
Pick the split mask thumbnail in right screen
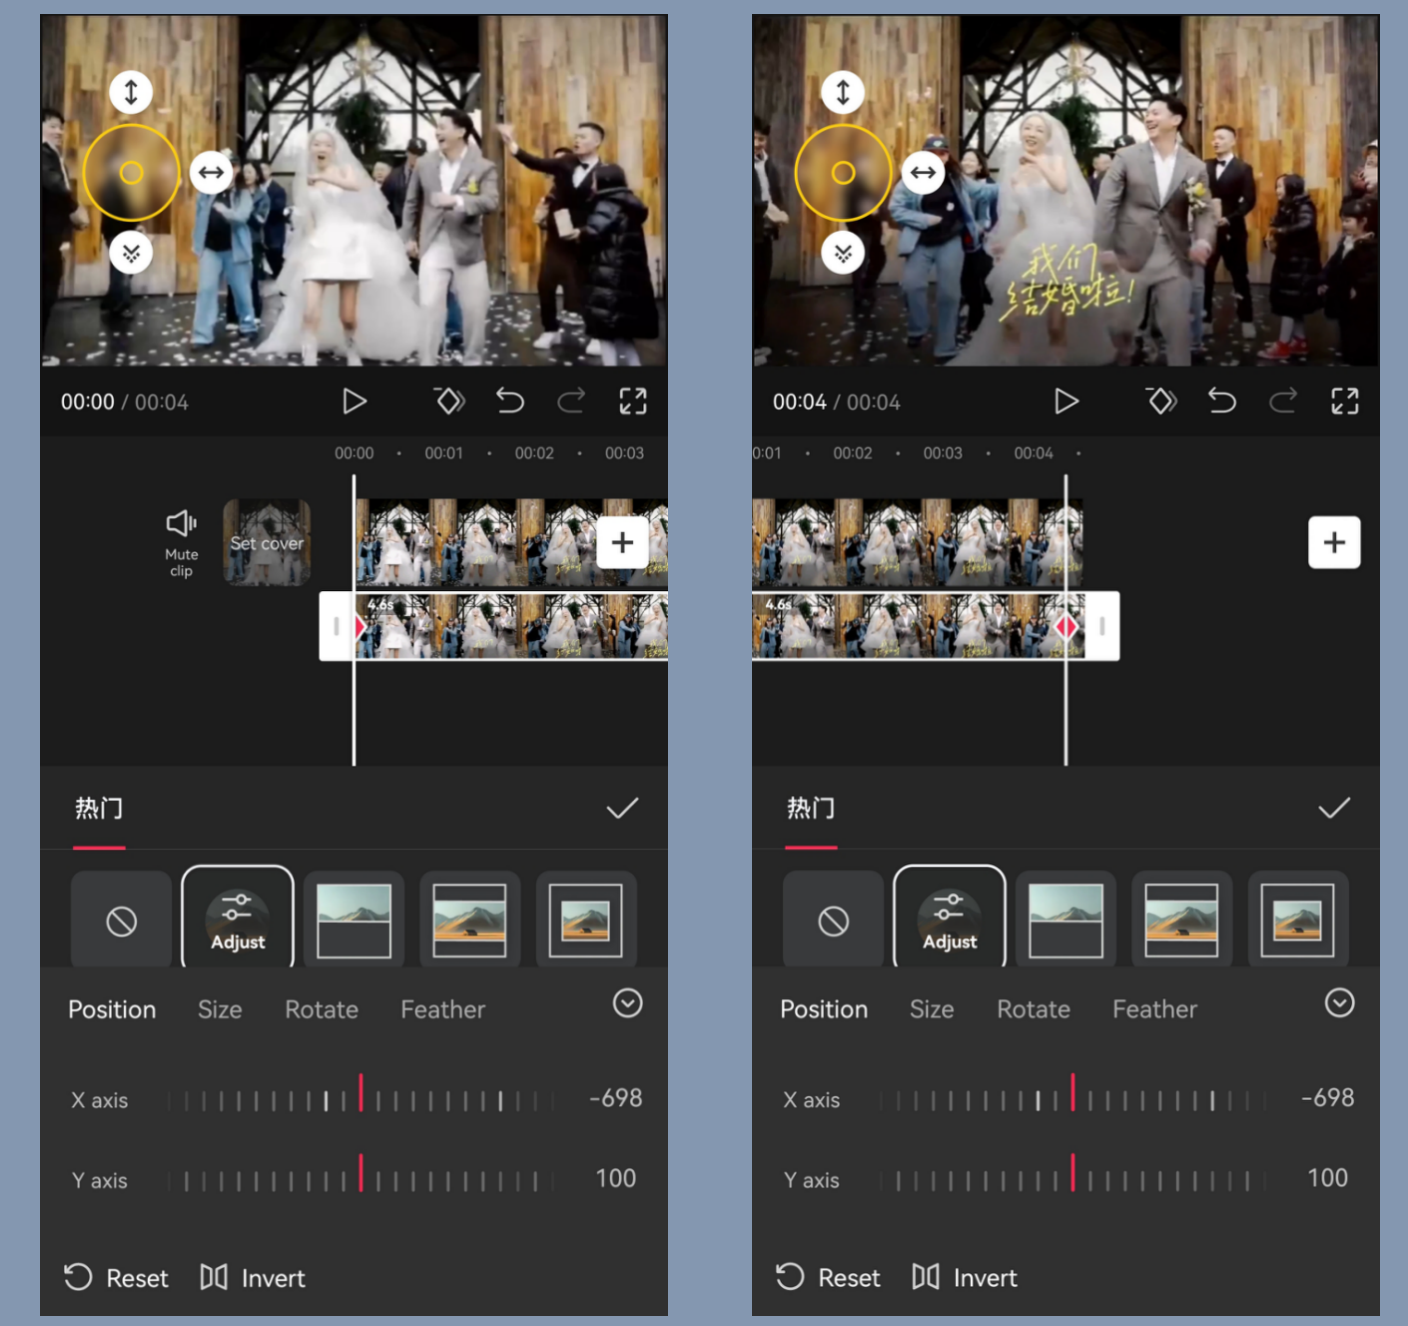[1066, 920]
